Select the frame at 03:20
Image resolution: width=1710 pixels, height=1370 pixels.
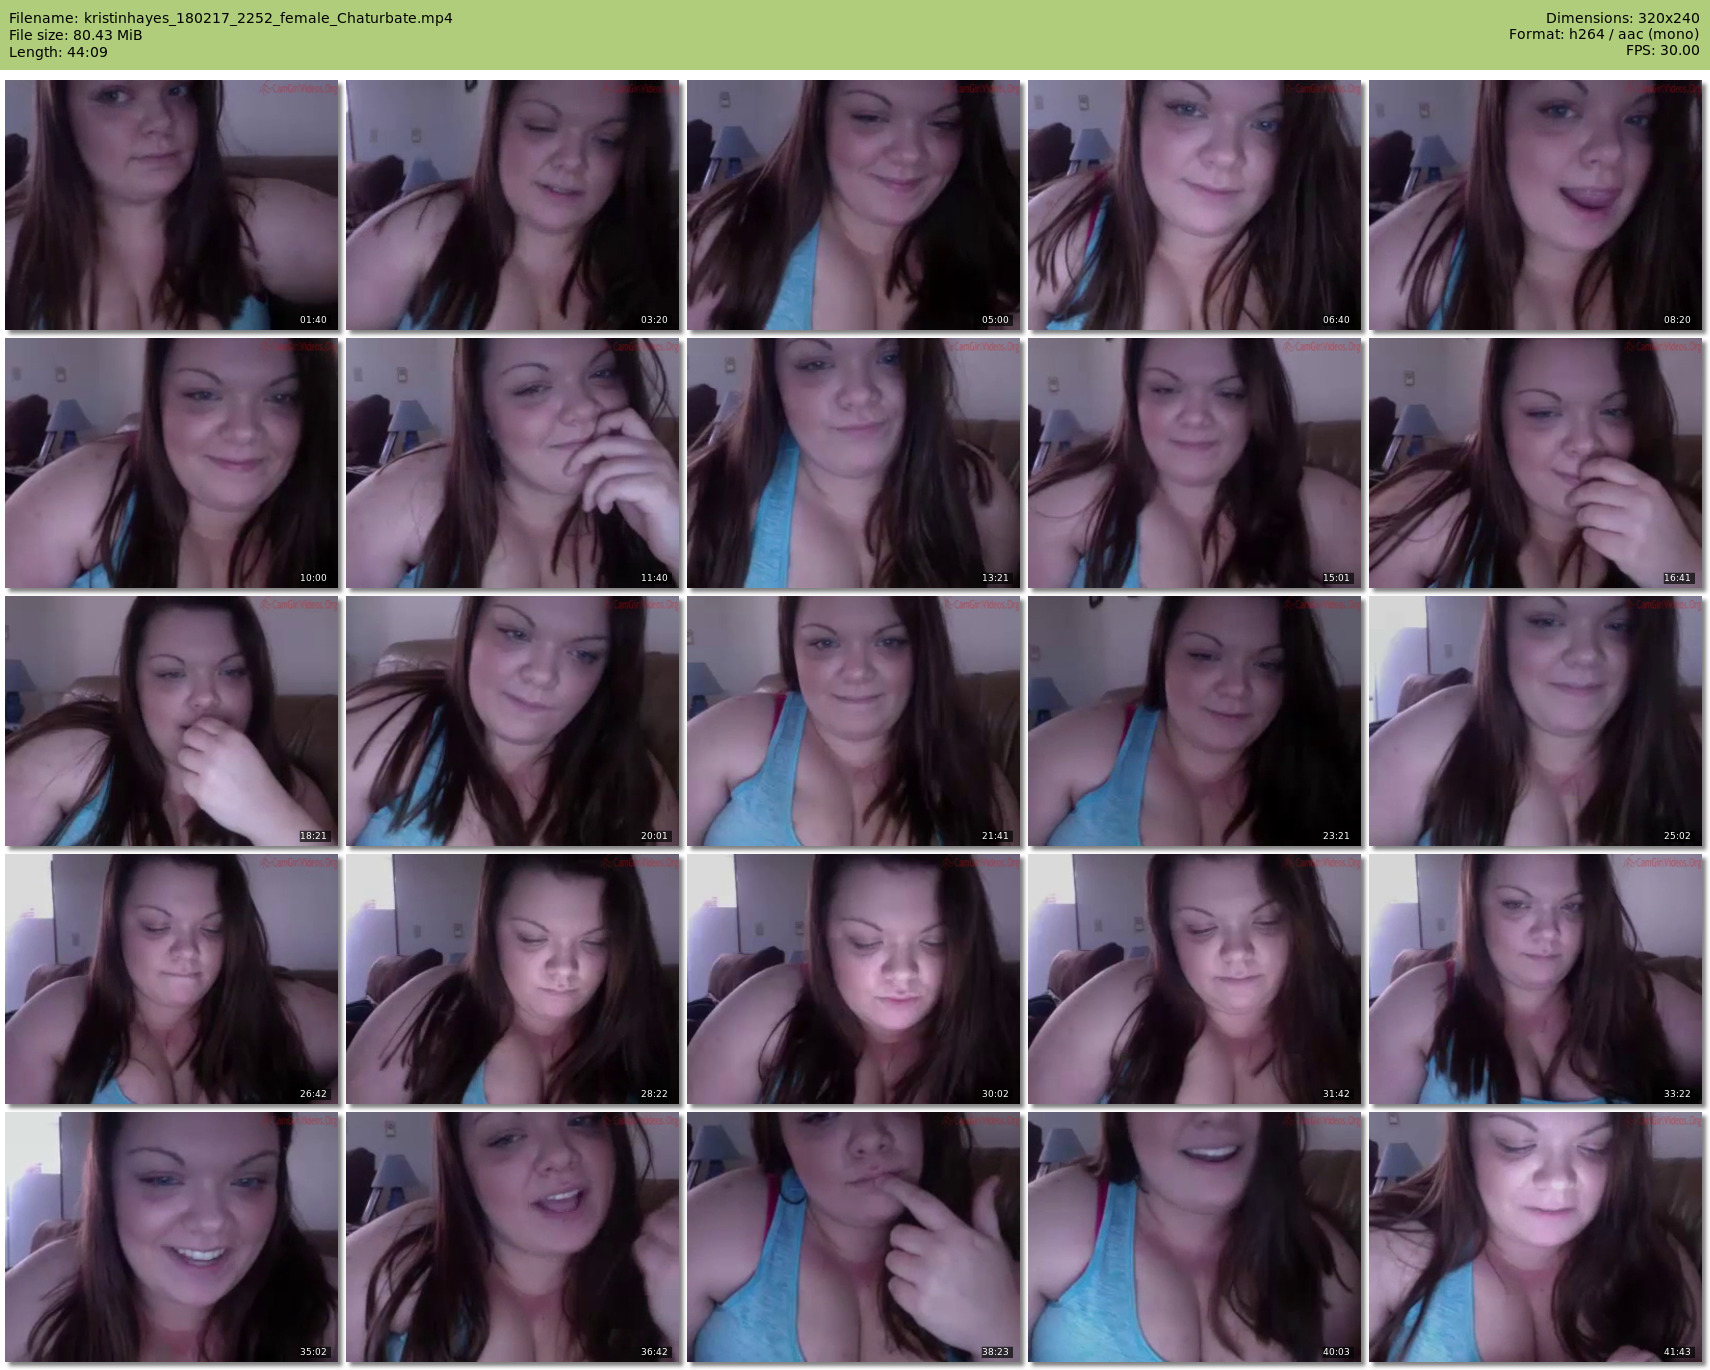click(x=513, y=205)
